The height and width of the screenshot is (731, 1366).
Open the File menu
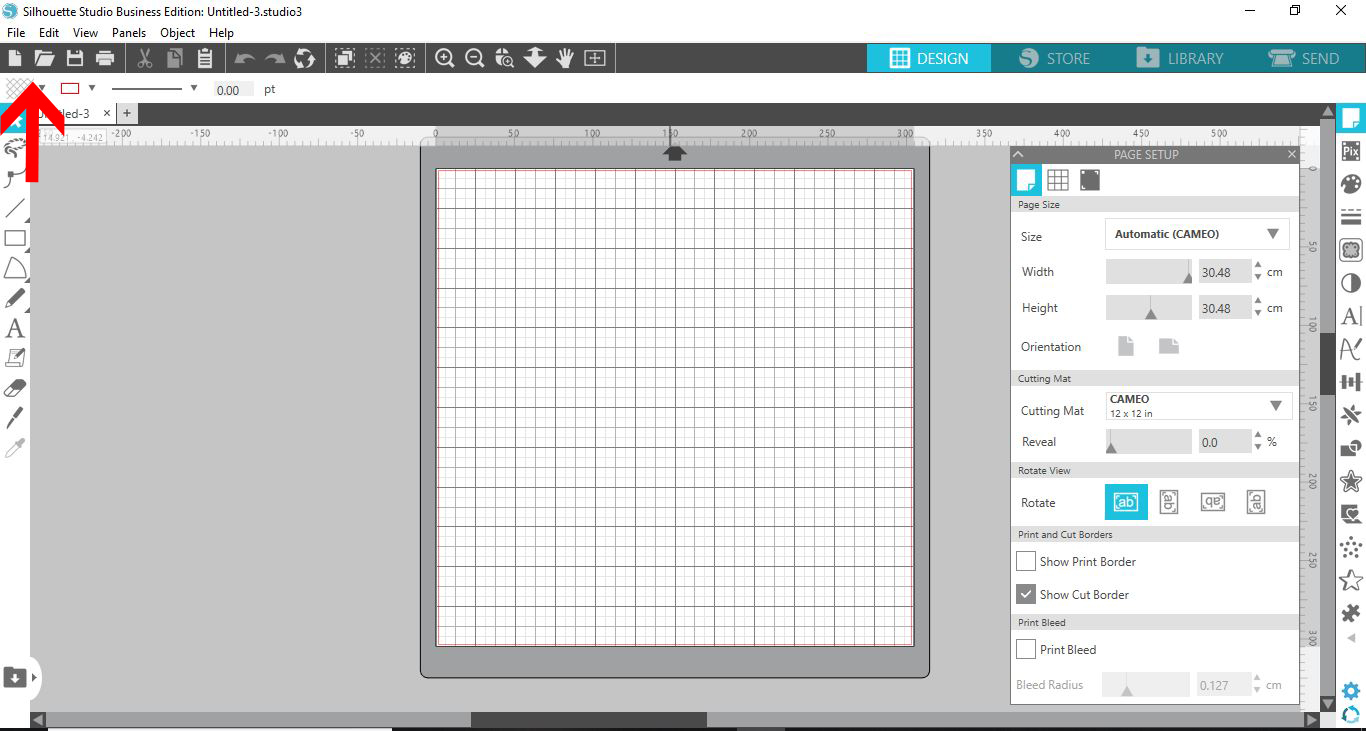(x=15, y=33)
